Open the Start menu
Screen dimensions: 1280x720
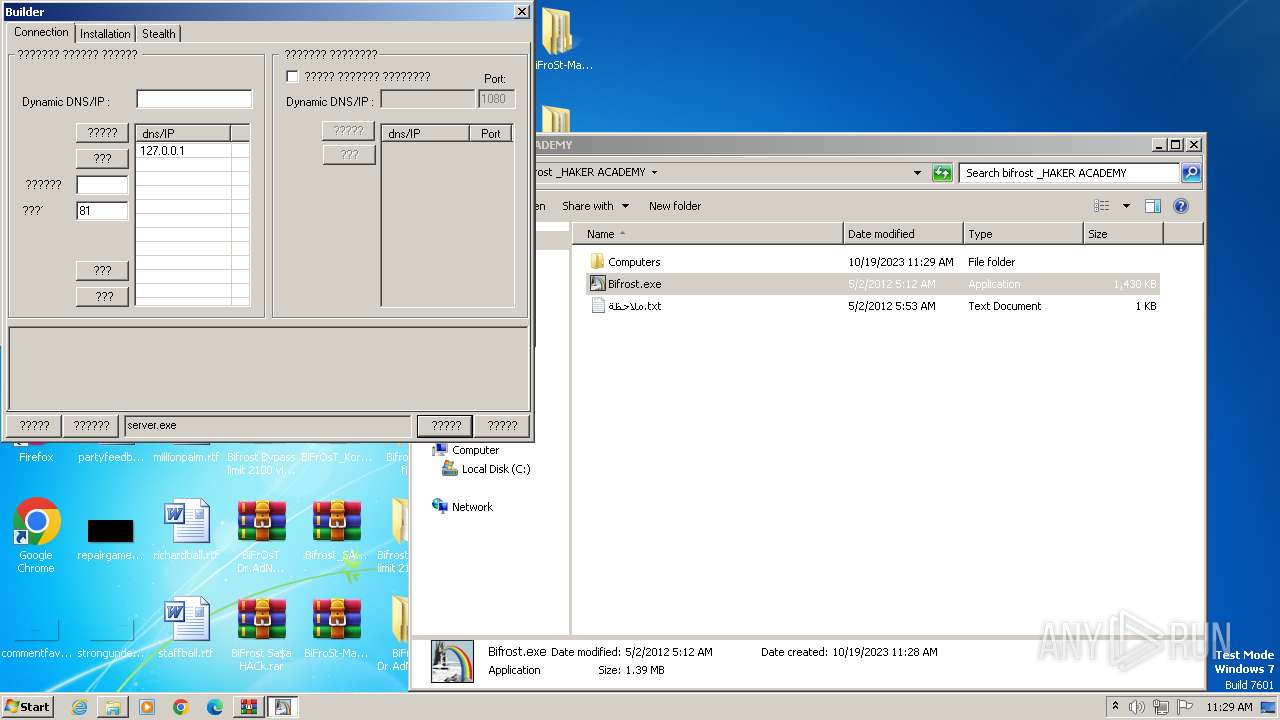28,706
